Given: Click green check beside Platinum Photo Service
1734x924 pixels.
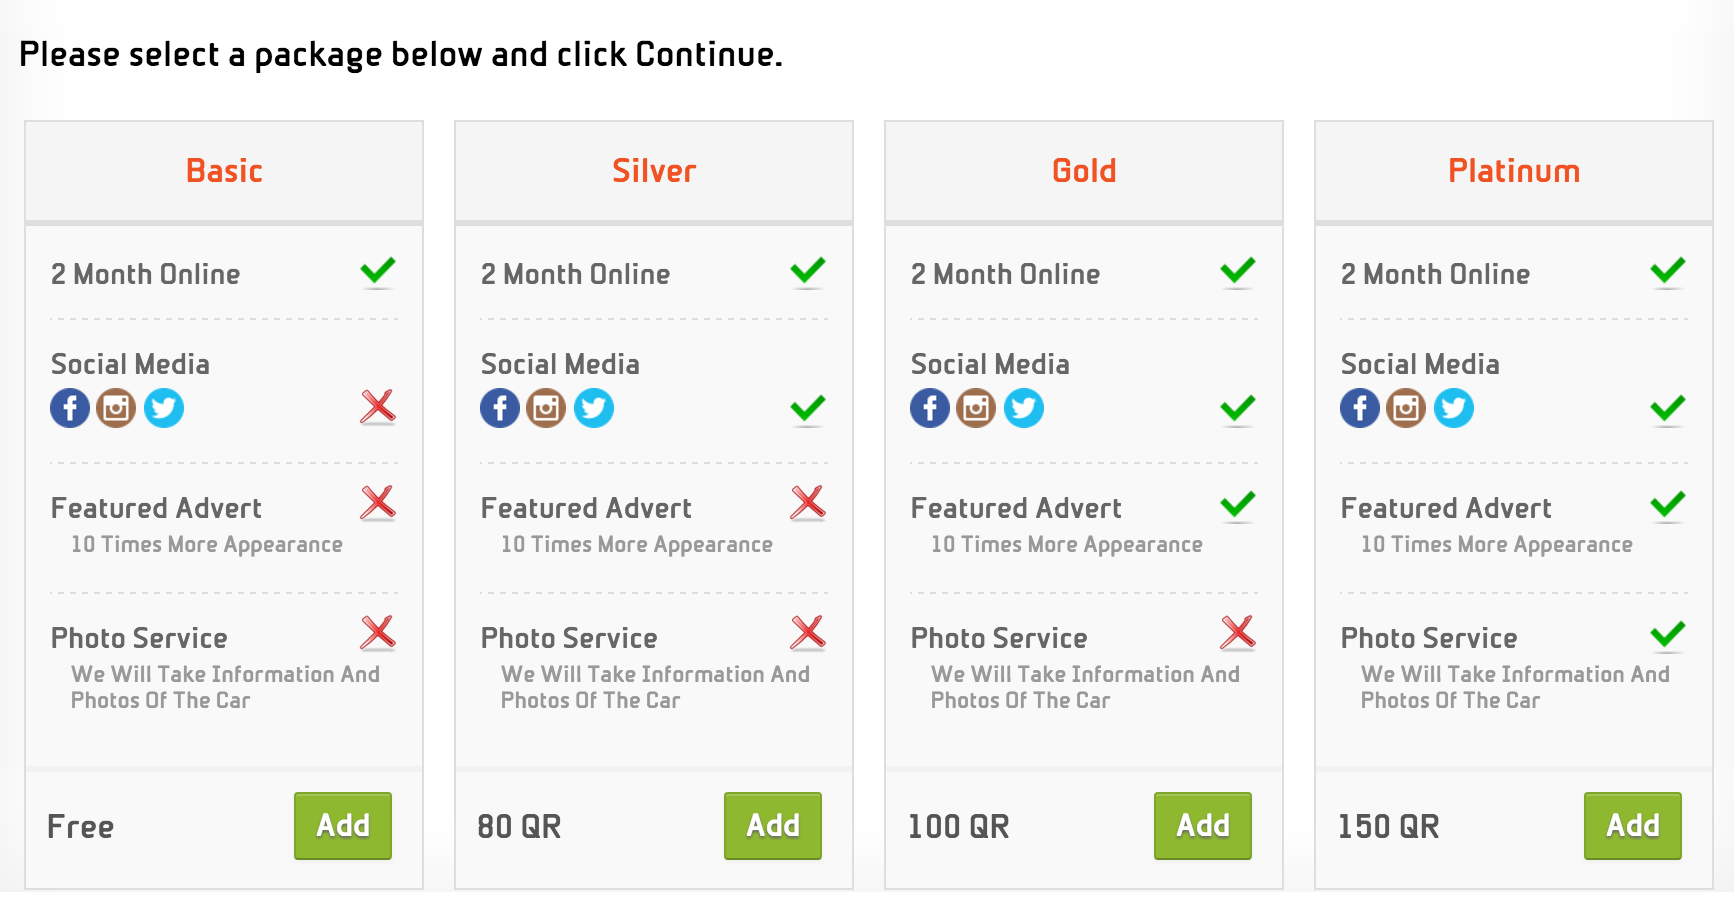Looking at the screenshot, I should point(1668,634).
